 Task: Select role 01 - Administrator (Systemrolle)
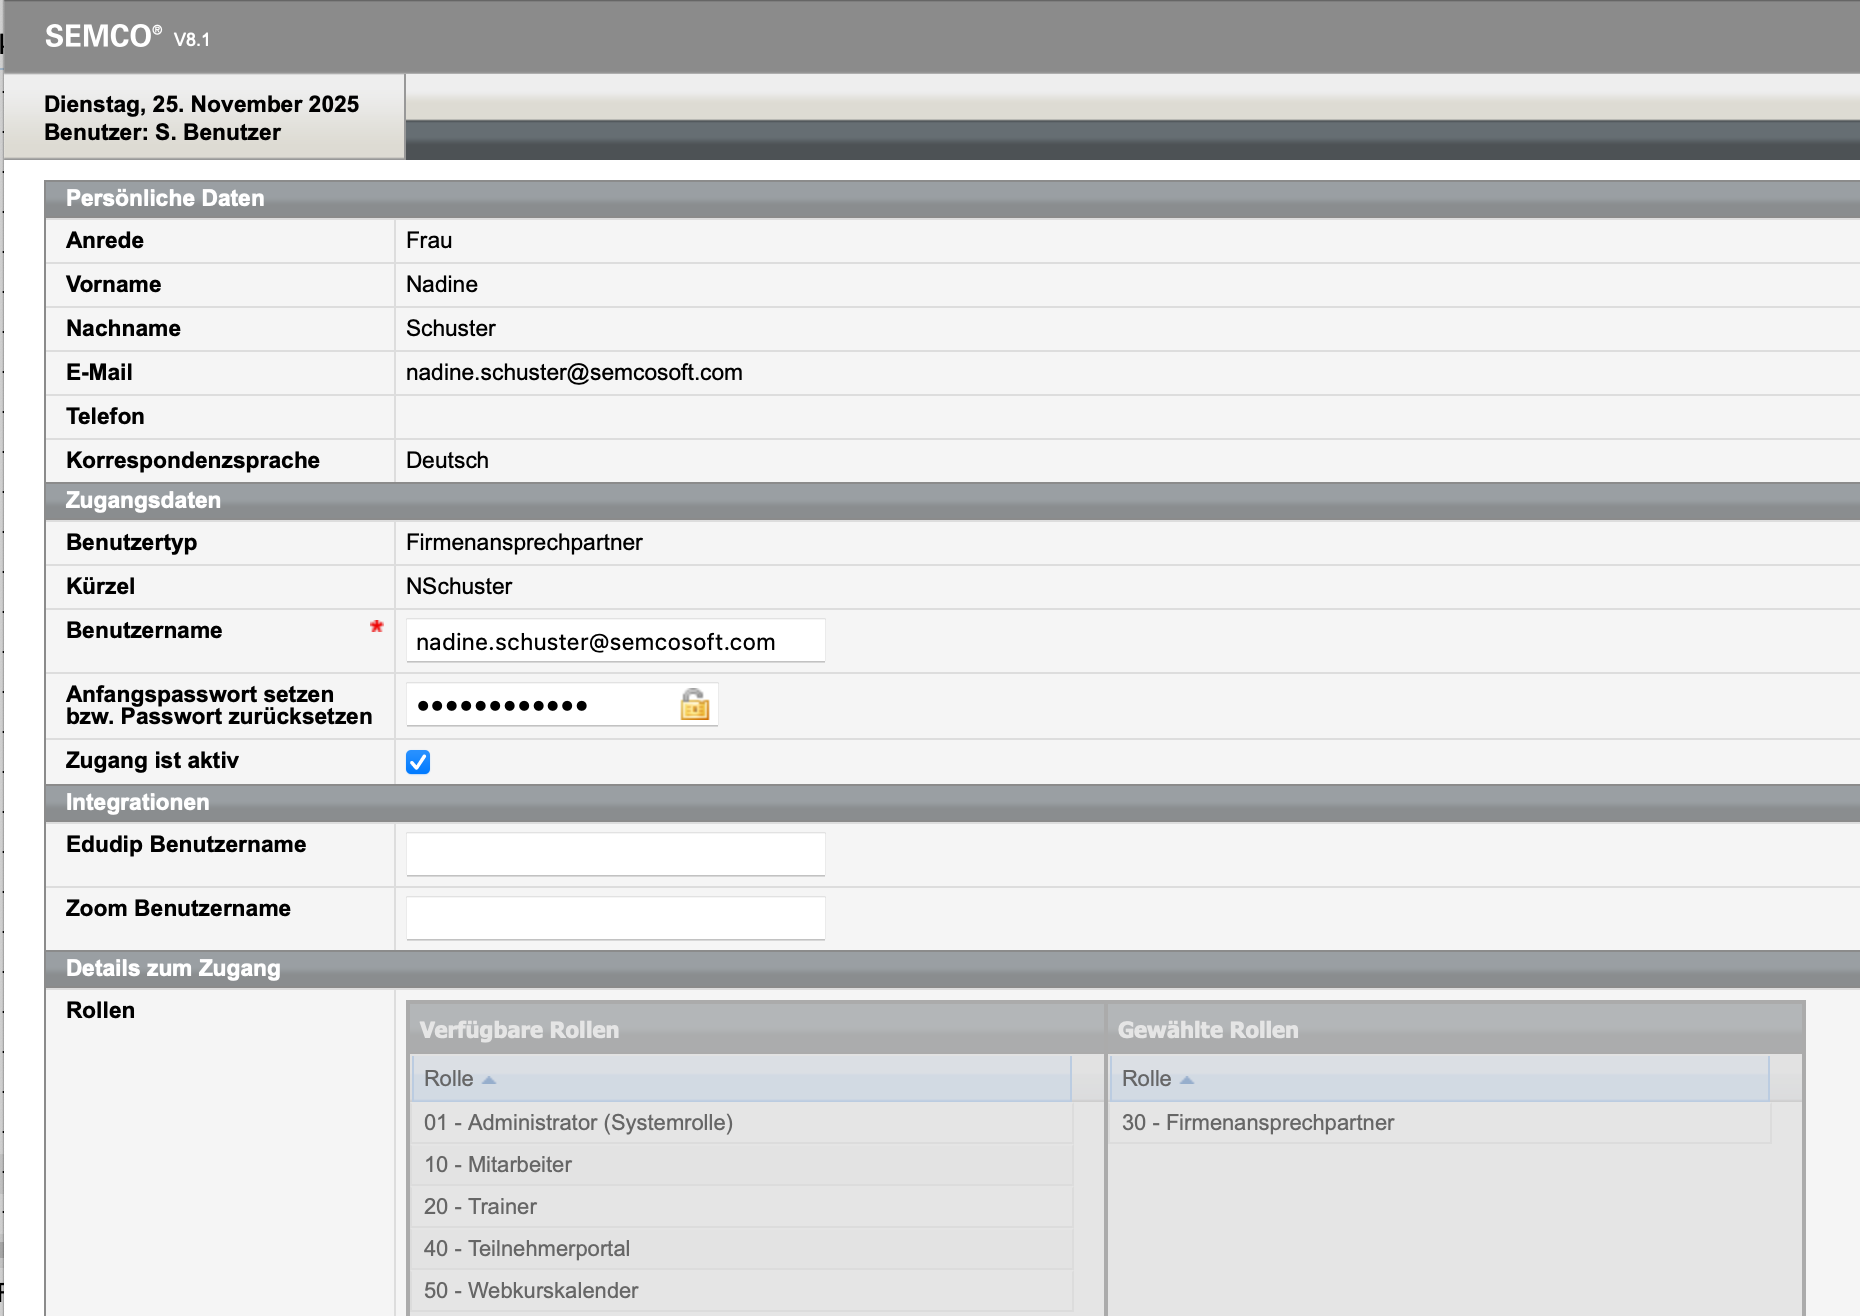578,1122
